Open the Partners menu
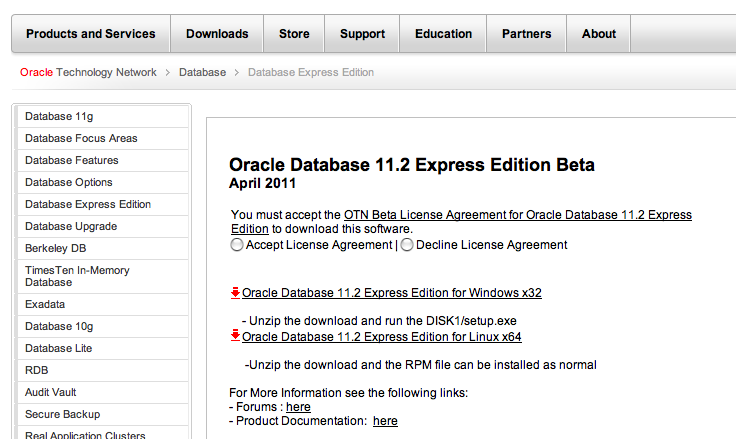Image resolution: width=736 pixels, height=439 pixels. click(x=527, y=34)
